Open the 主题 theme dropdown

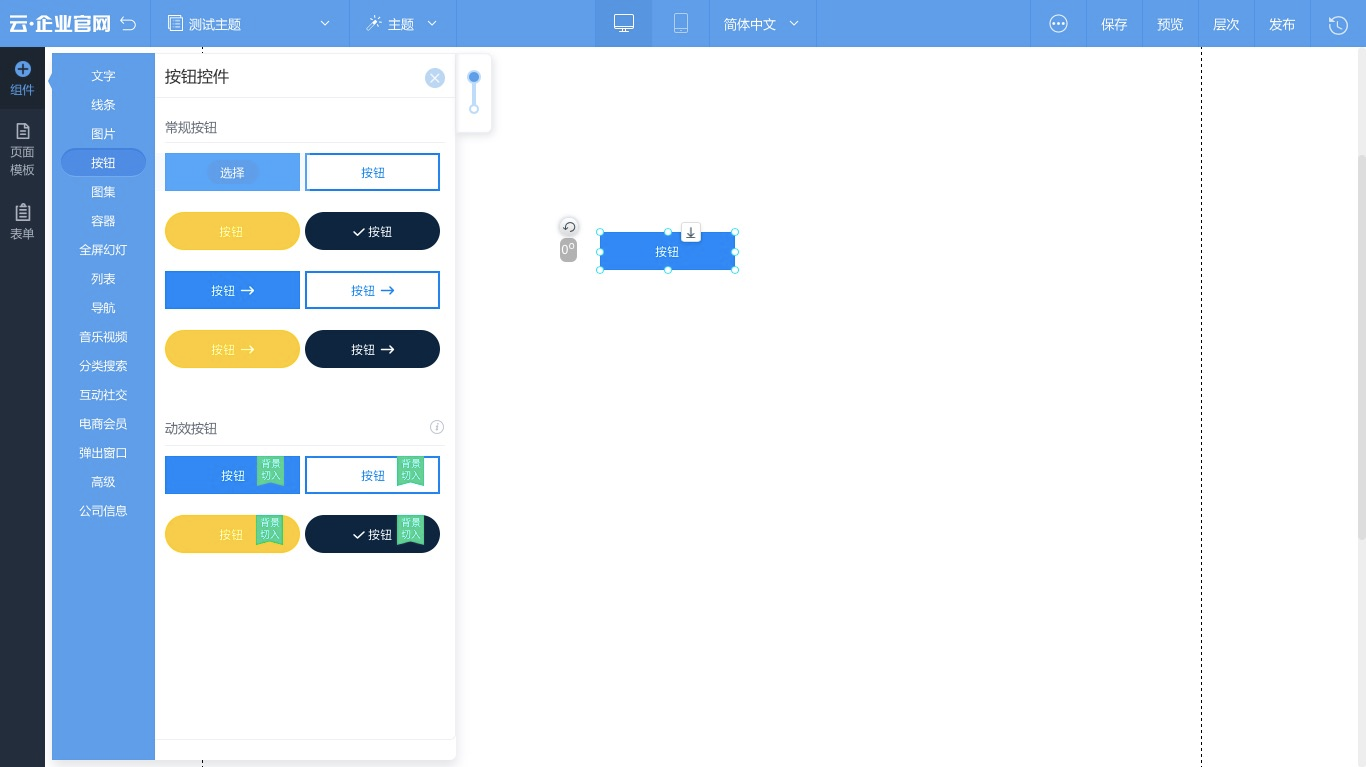[402, 23]
